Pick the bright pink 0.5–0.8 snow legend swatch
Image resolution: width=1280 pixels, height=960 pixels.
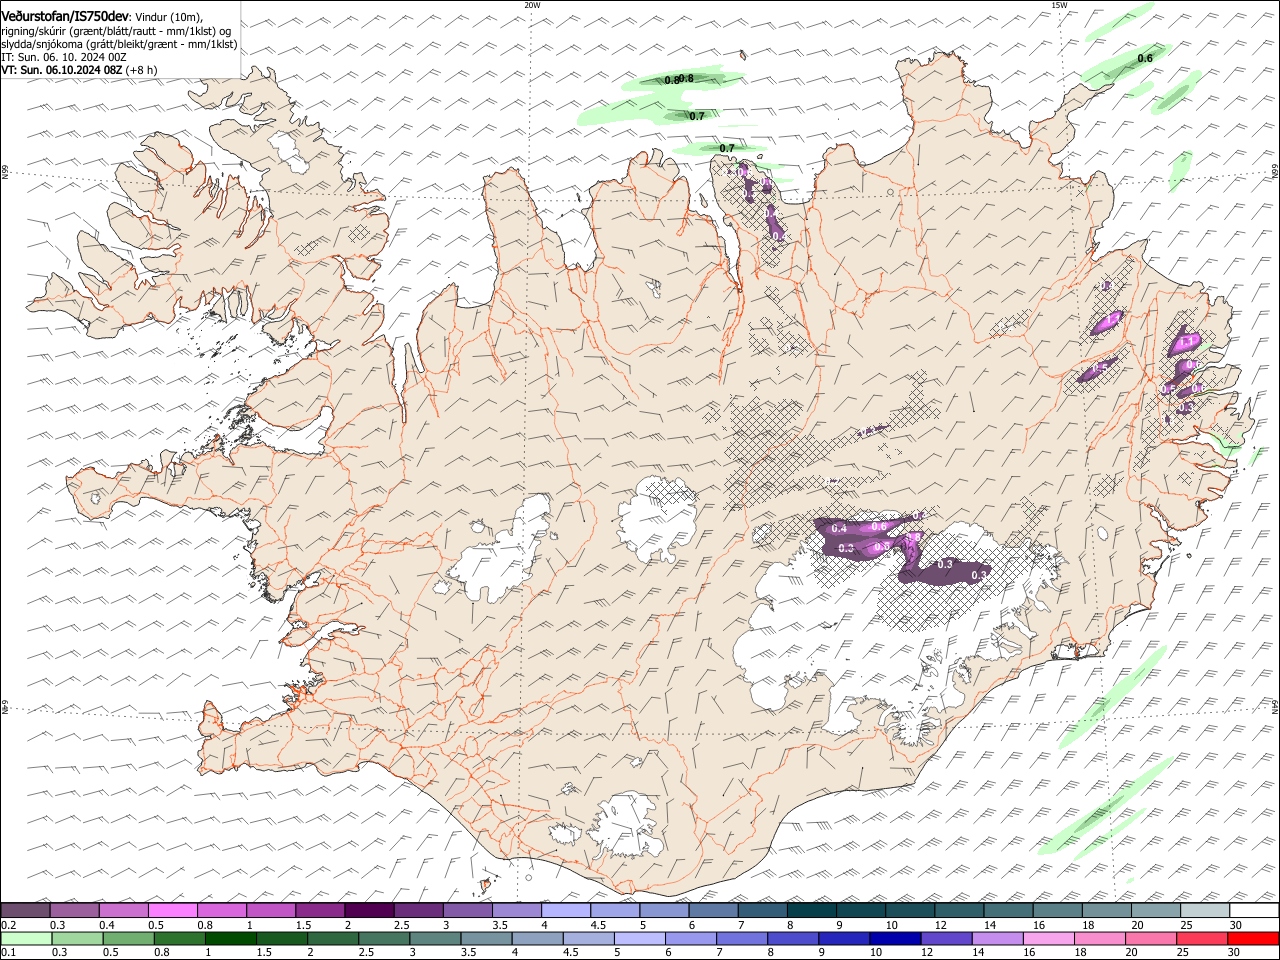172,911
